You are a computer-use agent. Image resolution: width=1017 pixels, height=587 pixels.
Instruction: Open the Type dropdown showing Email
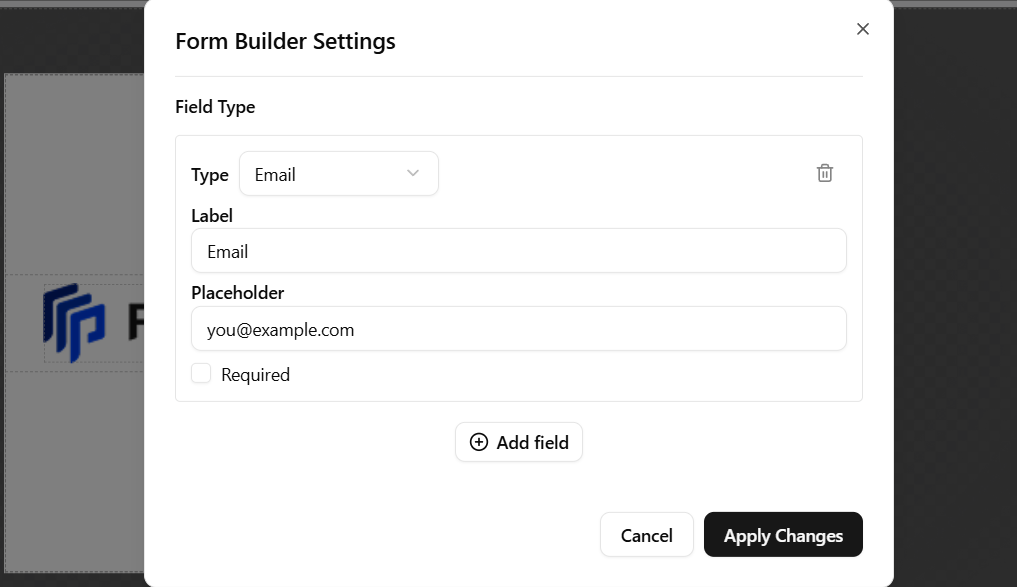click(339, 174)
